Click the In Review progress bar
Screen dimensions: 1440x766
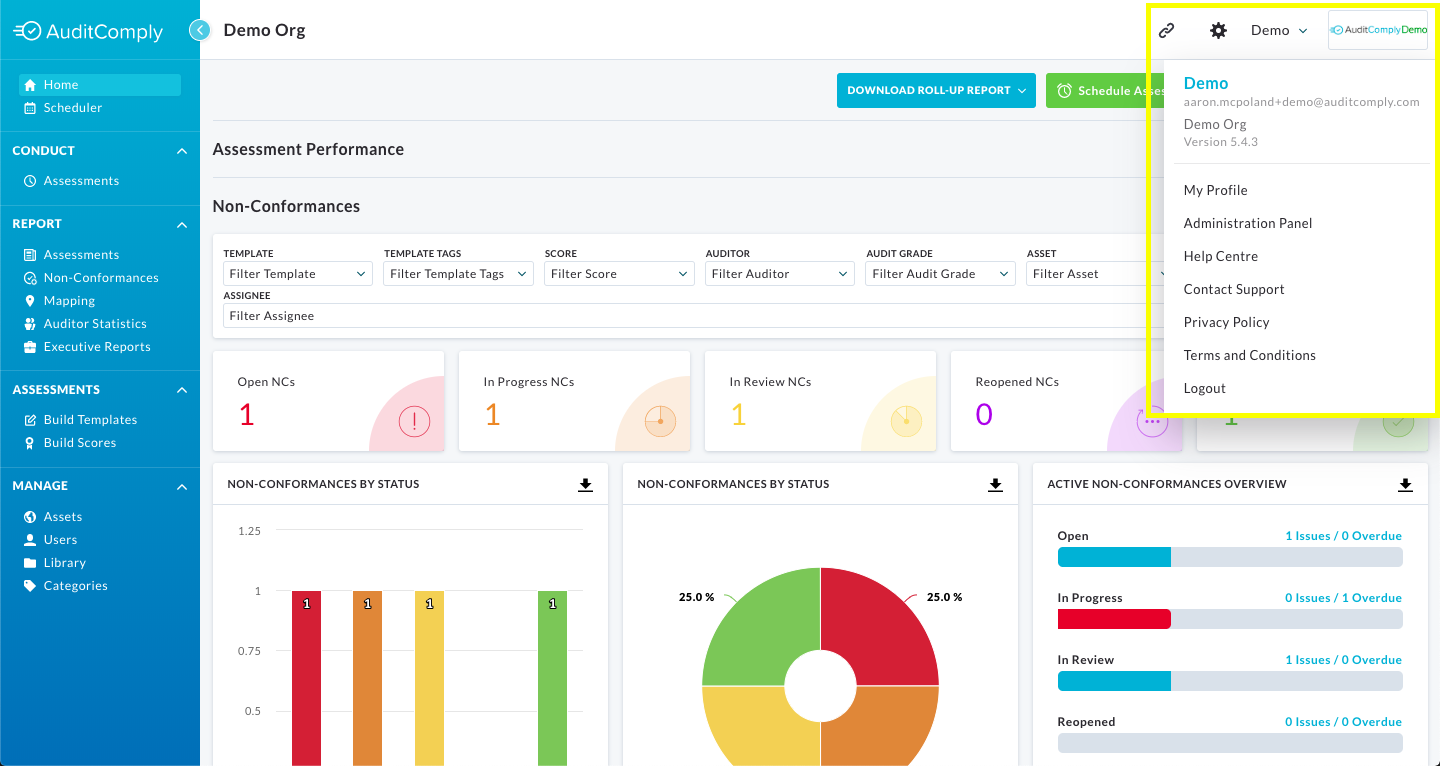click(x=1230, y=681)
